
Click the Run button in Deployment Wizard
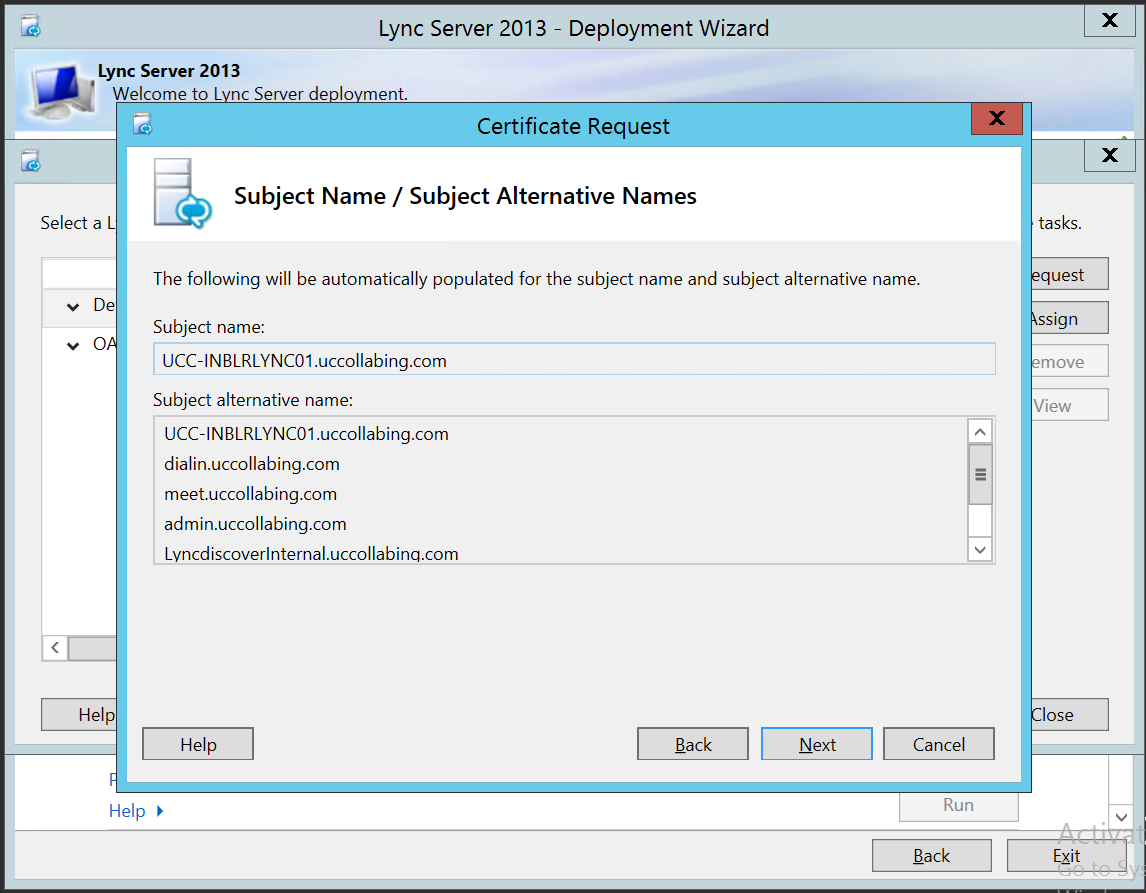[x=958, y=805]
